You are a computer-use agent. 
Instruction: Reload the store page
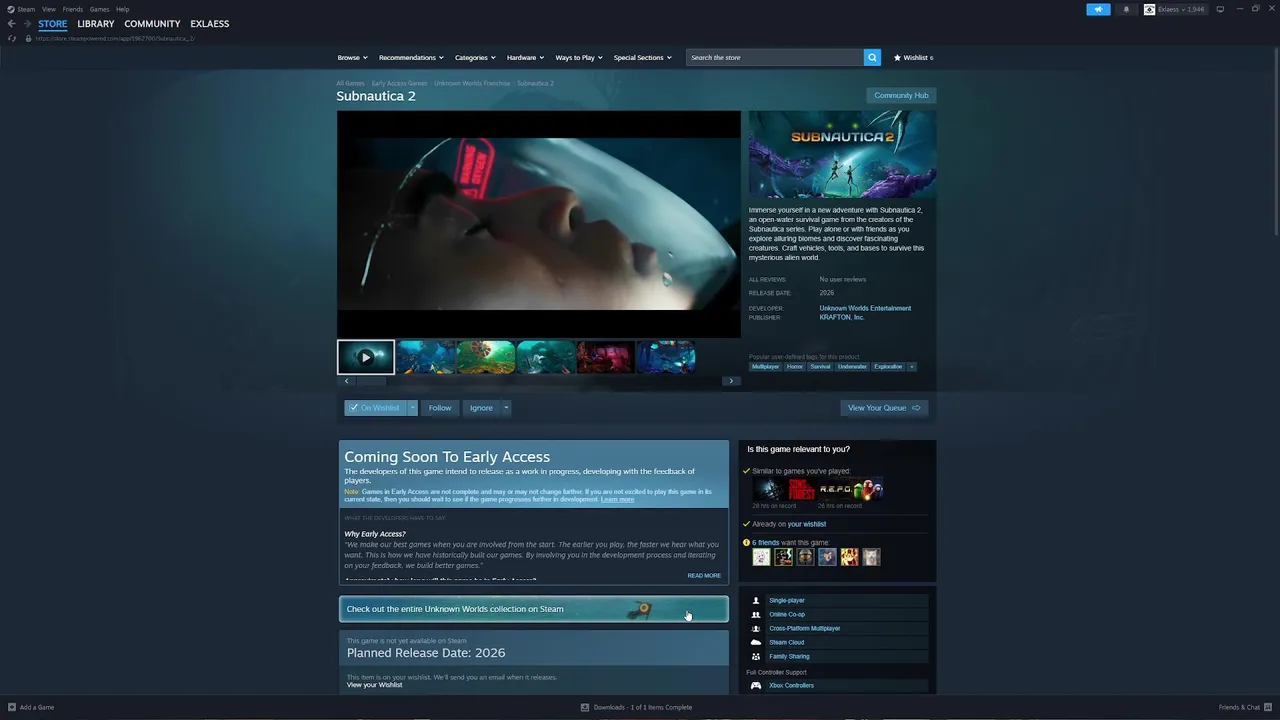click(12, 38)
